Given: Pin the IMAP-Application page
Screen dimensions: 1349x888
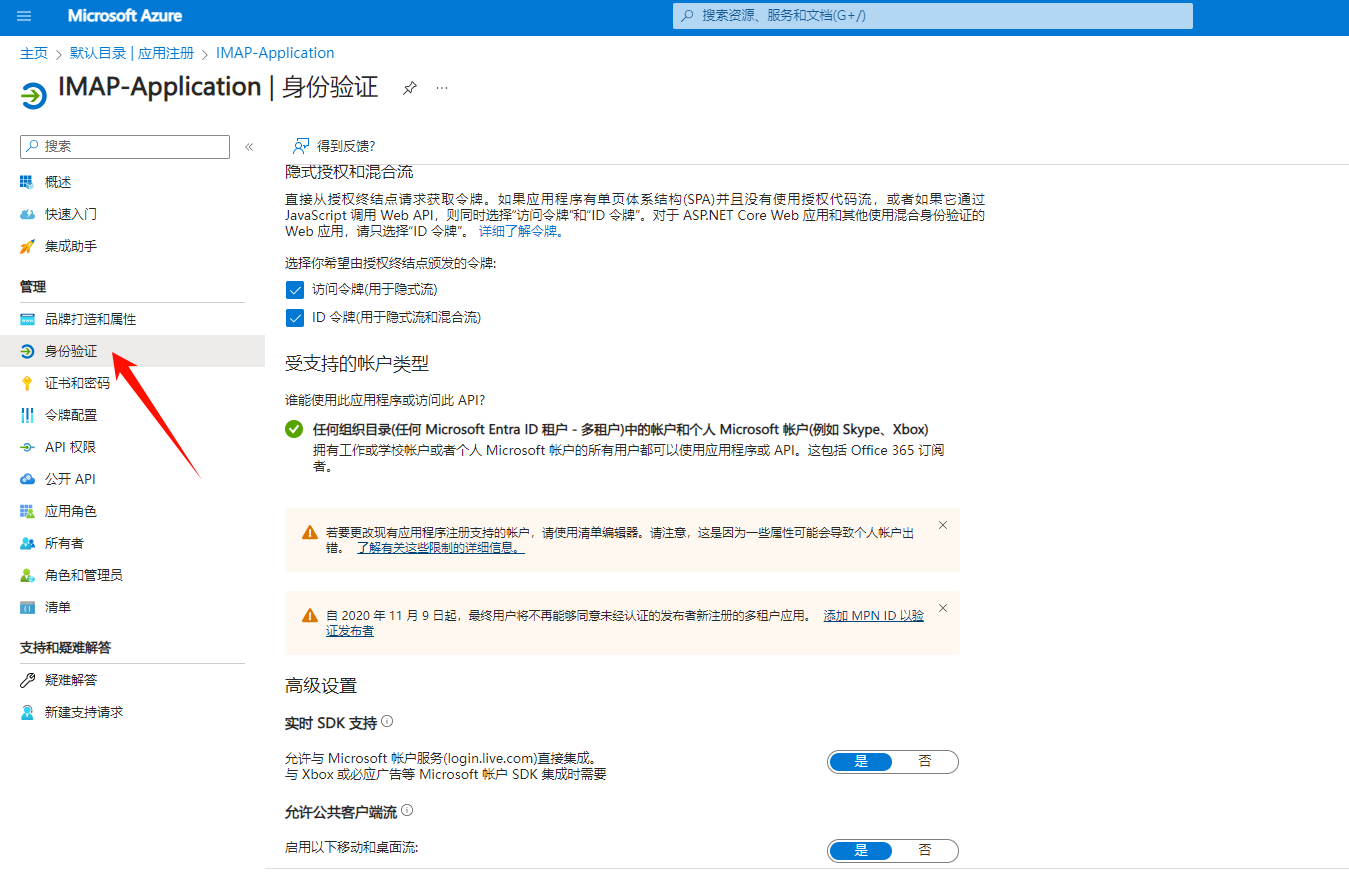Looking at the screenshot, I should click(x=409, y=88).
